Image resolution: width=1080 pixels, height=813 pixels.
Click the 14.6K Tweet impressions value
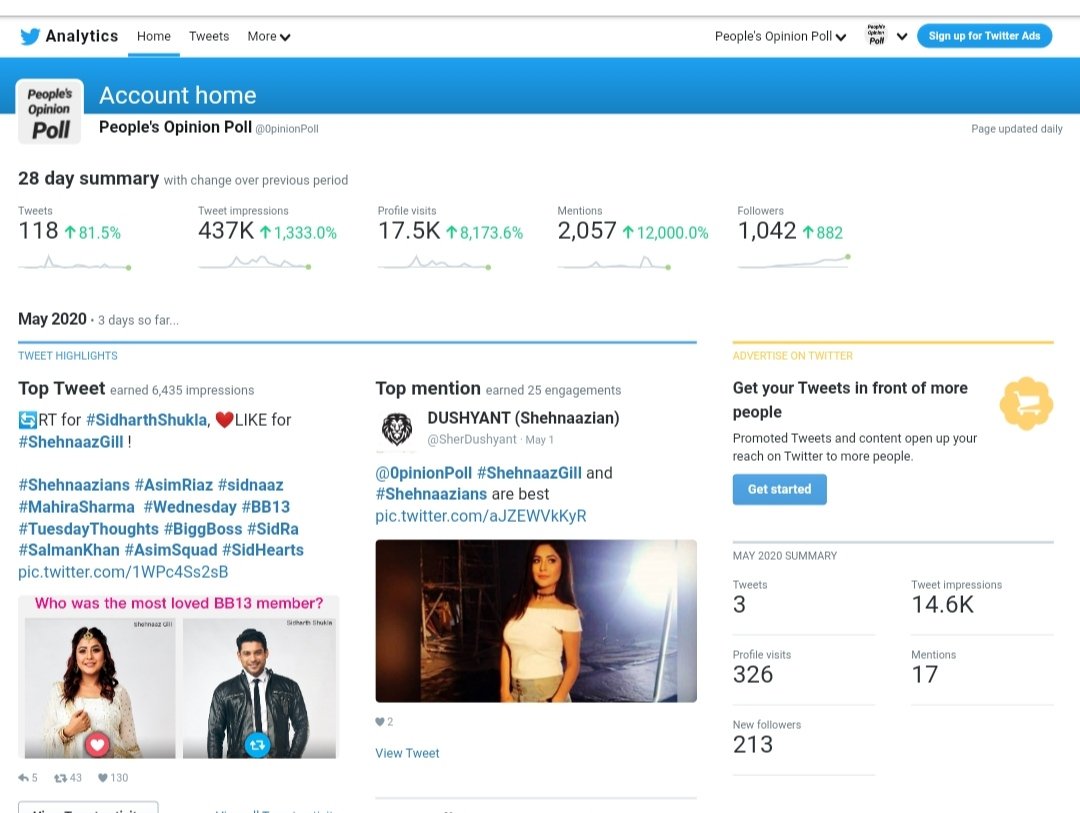(x=942, y=604)
